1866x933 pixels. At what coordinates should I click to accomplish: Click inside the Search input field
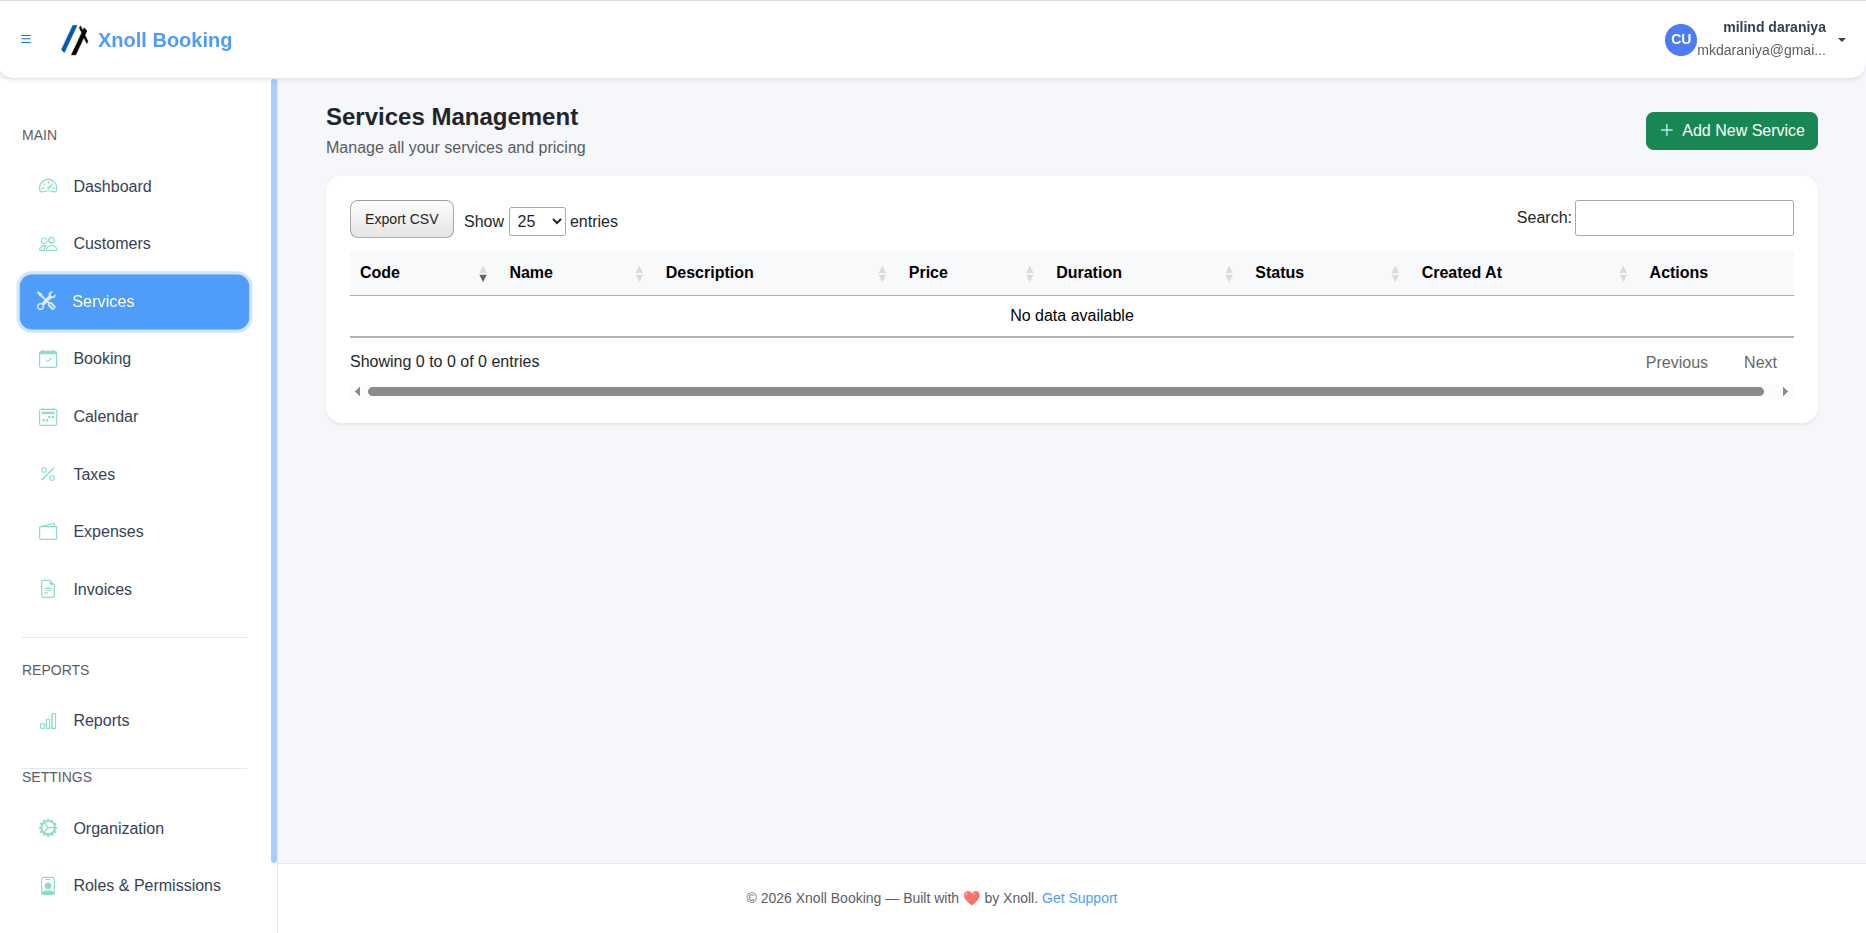click(x=1684, y=217)
